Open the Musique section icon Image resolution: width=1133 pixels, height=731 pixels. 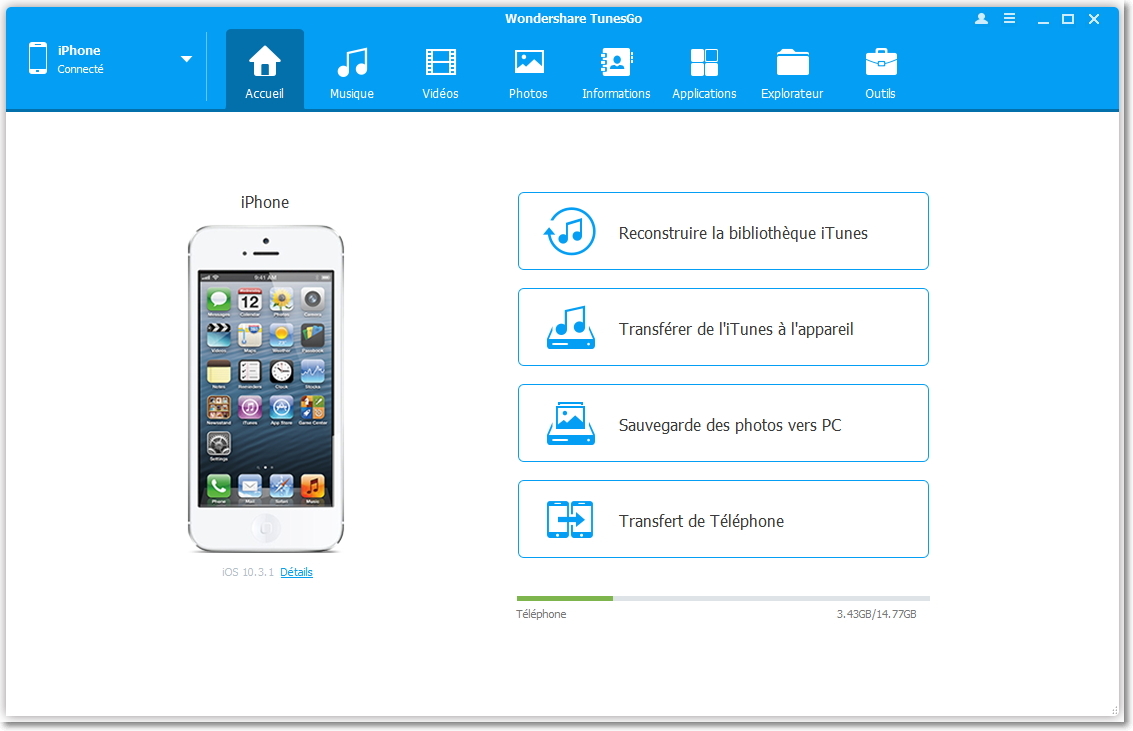pyautogui.click(x=352, y=63)
